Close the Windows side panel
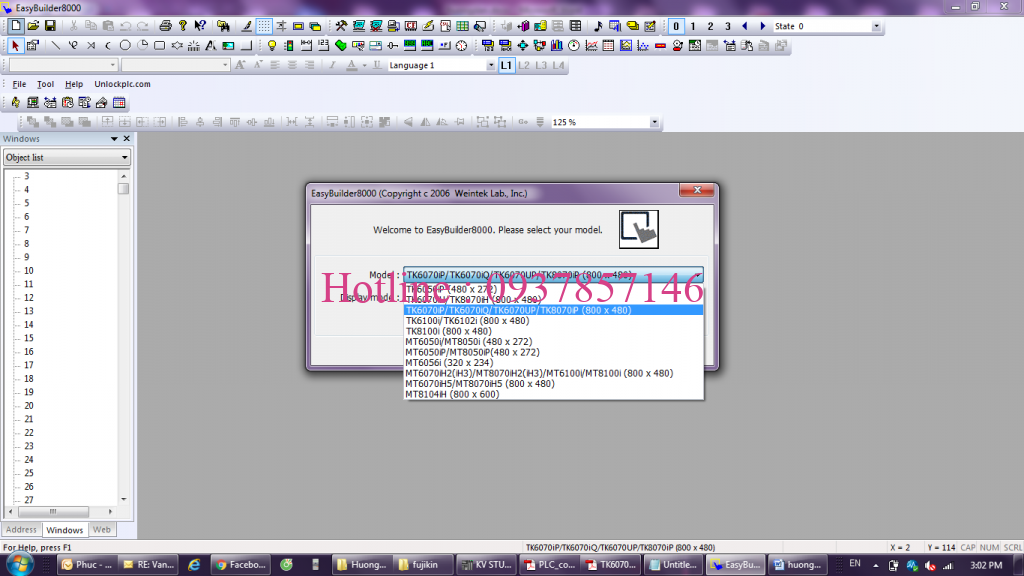Image resolution: width=1024 pixels, height=576 pixels. pyautogui.click(x=127, y=138)
